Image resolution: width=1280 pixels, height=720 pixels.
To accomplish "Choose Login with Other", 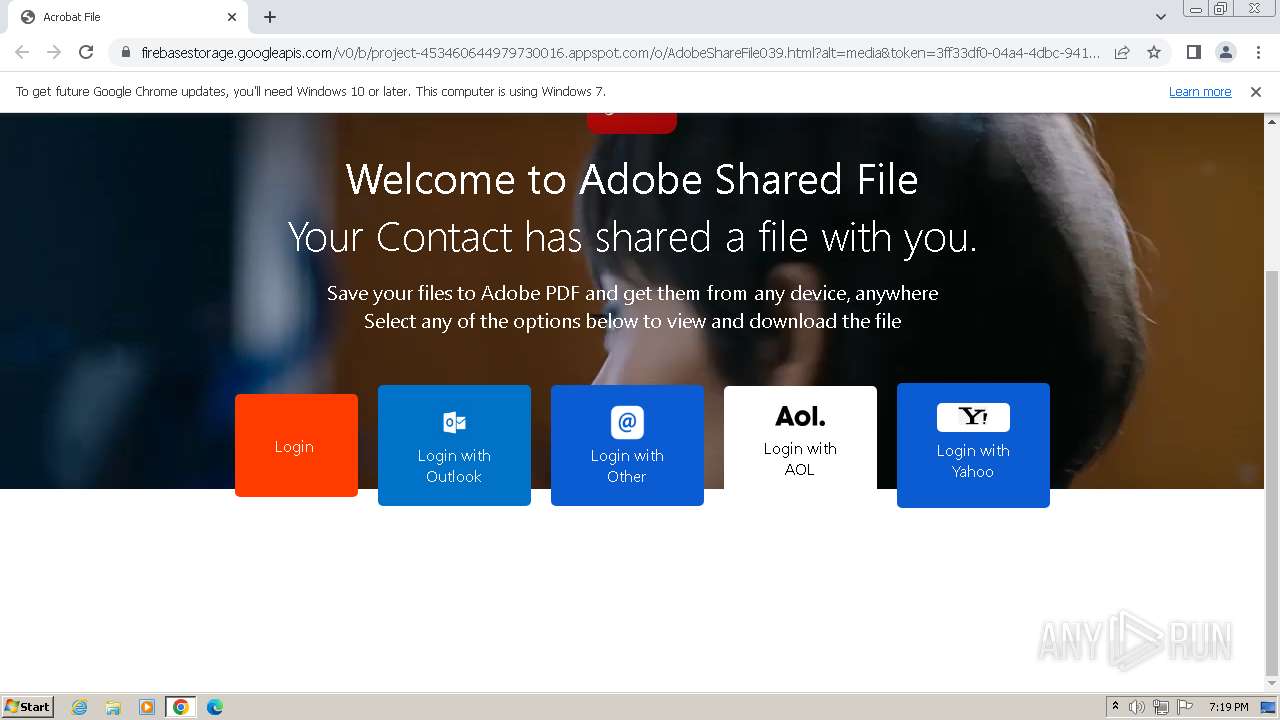I will (627, 445).
